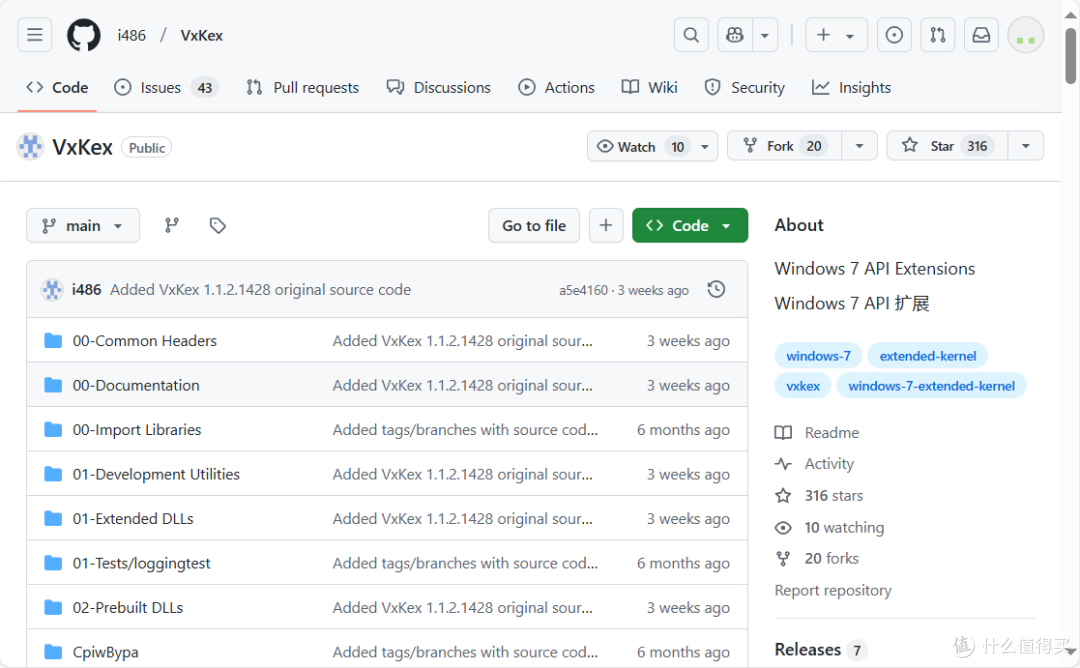Click the Go to file button
The width and height of the screenshot is (1080, 668).
click(x=534, y=226)
